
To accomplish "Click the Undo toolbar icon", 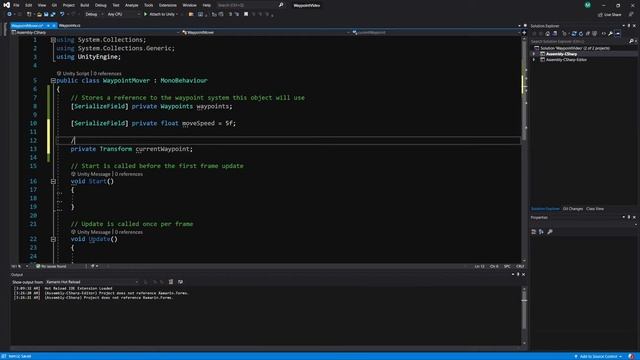I will point(62,14).
